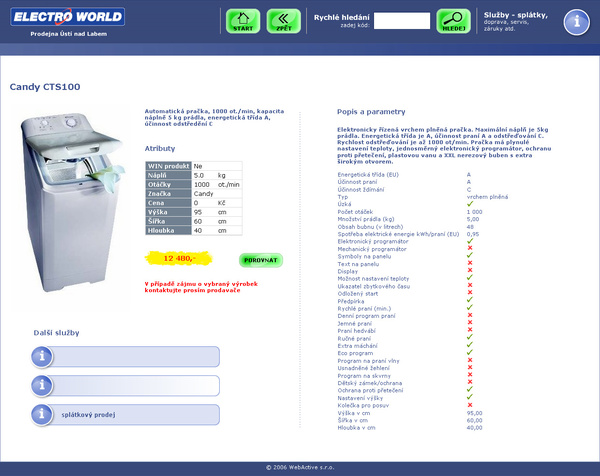The image size is (600, 476).
Task: Click the Účinnost praní parameter
Action: [x=357, y=182]
